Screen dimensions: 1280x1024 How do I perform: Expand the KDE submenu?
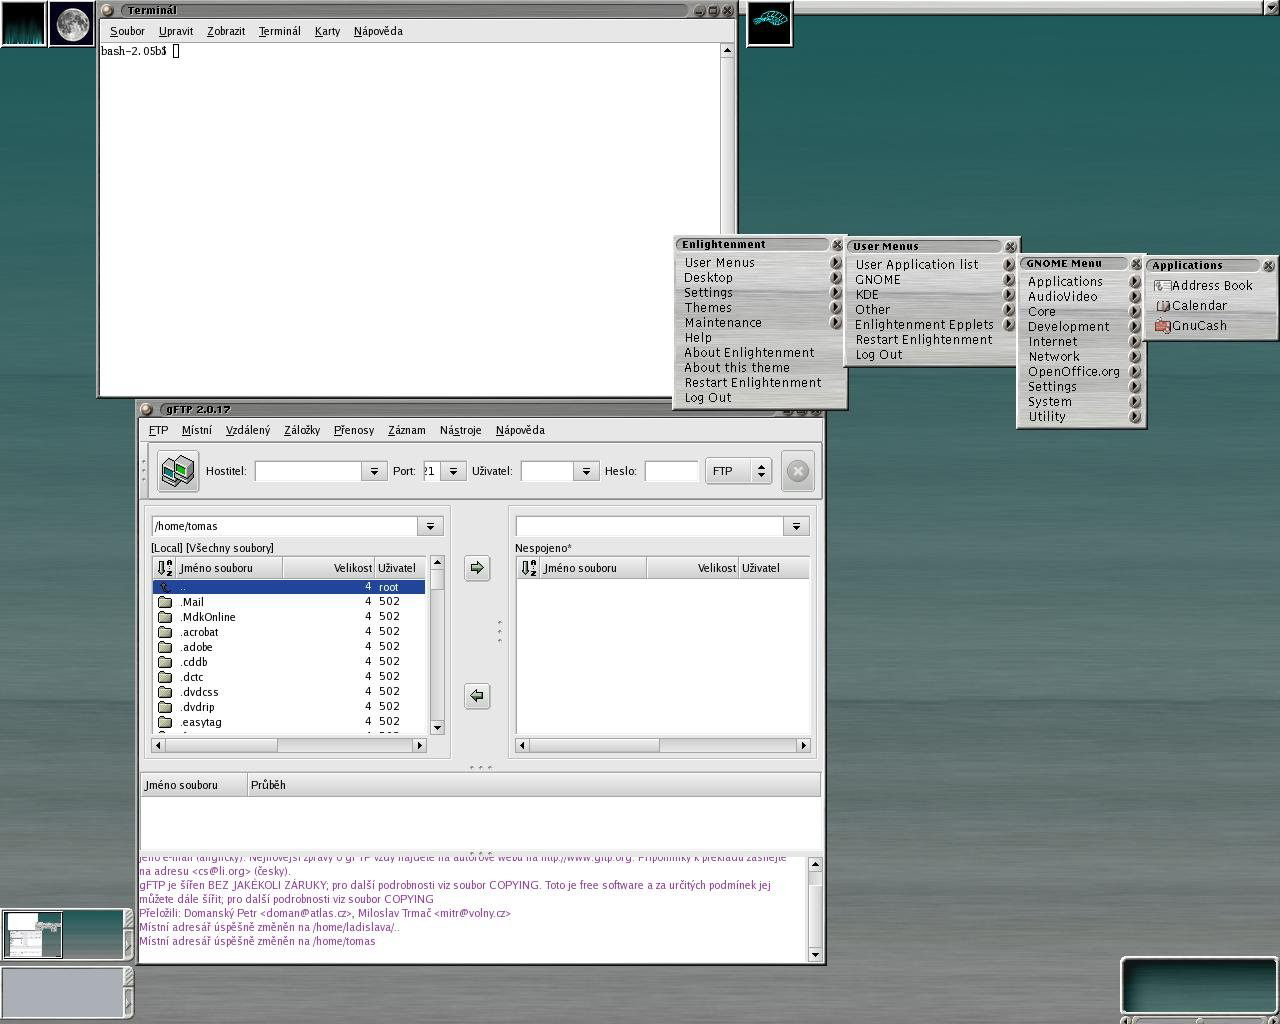click(1009, 295)
